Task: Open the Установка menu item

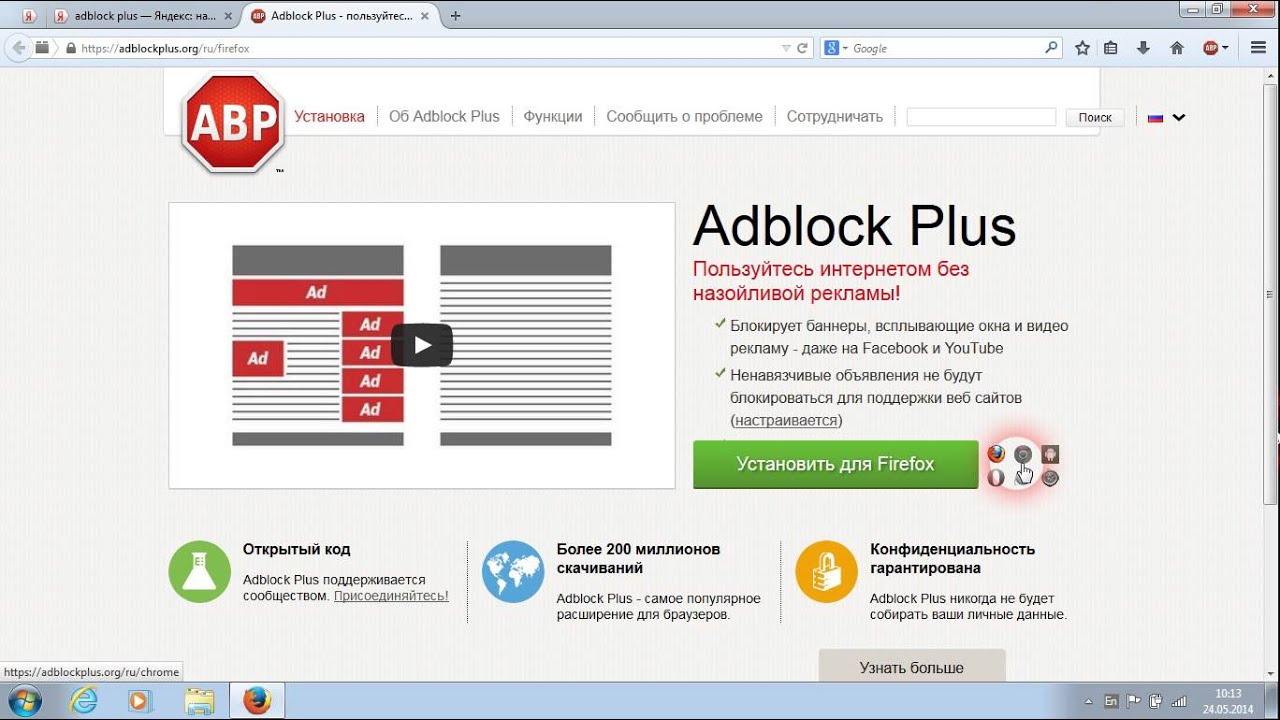Action: pos(329,116)
